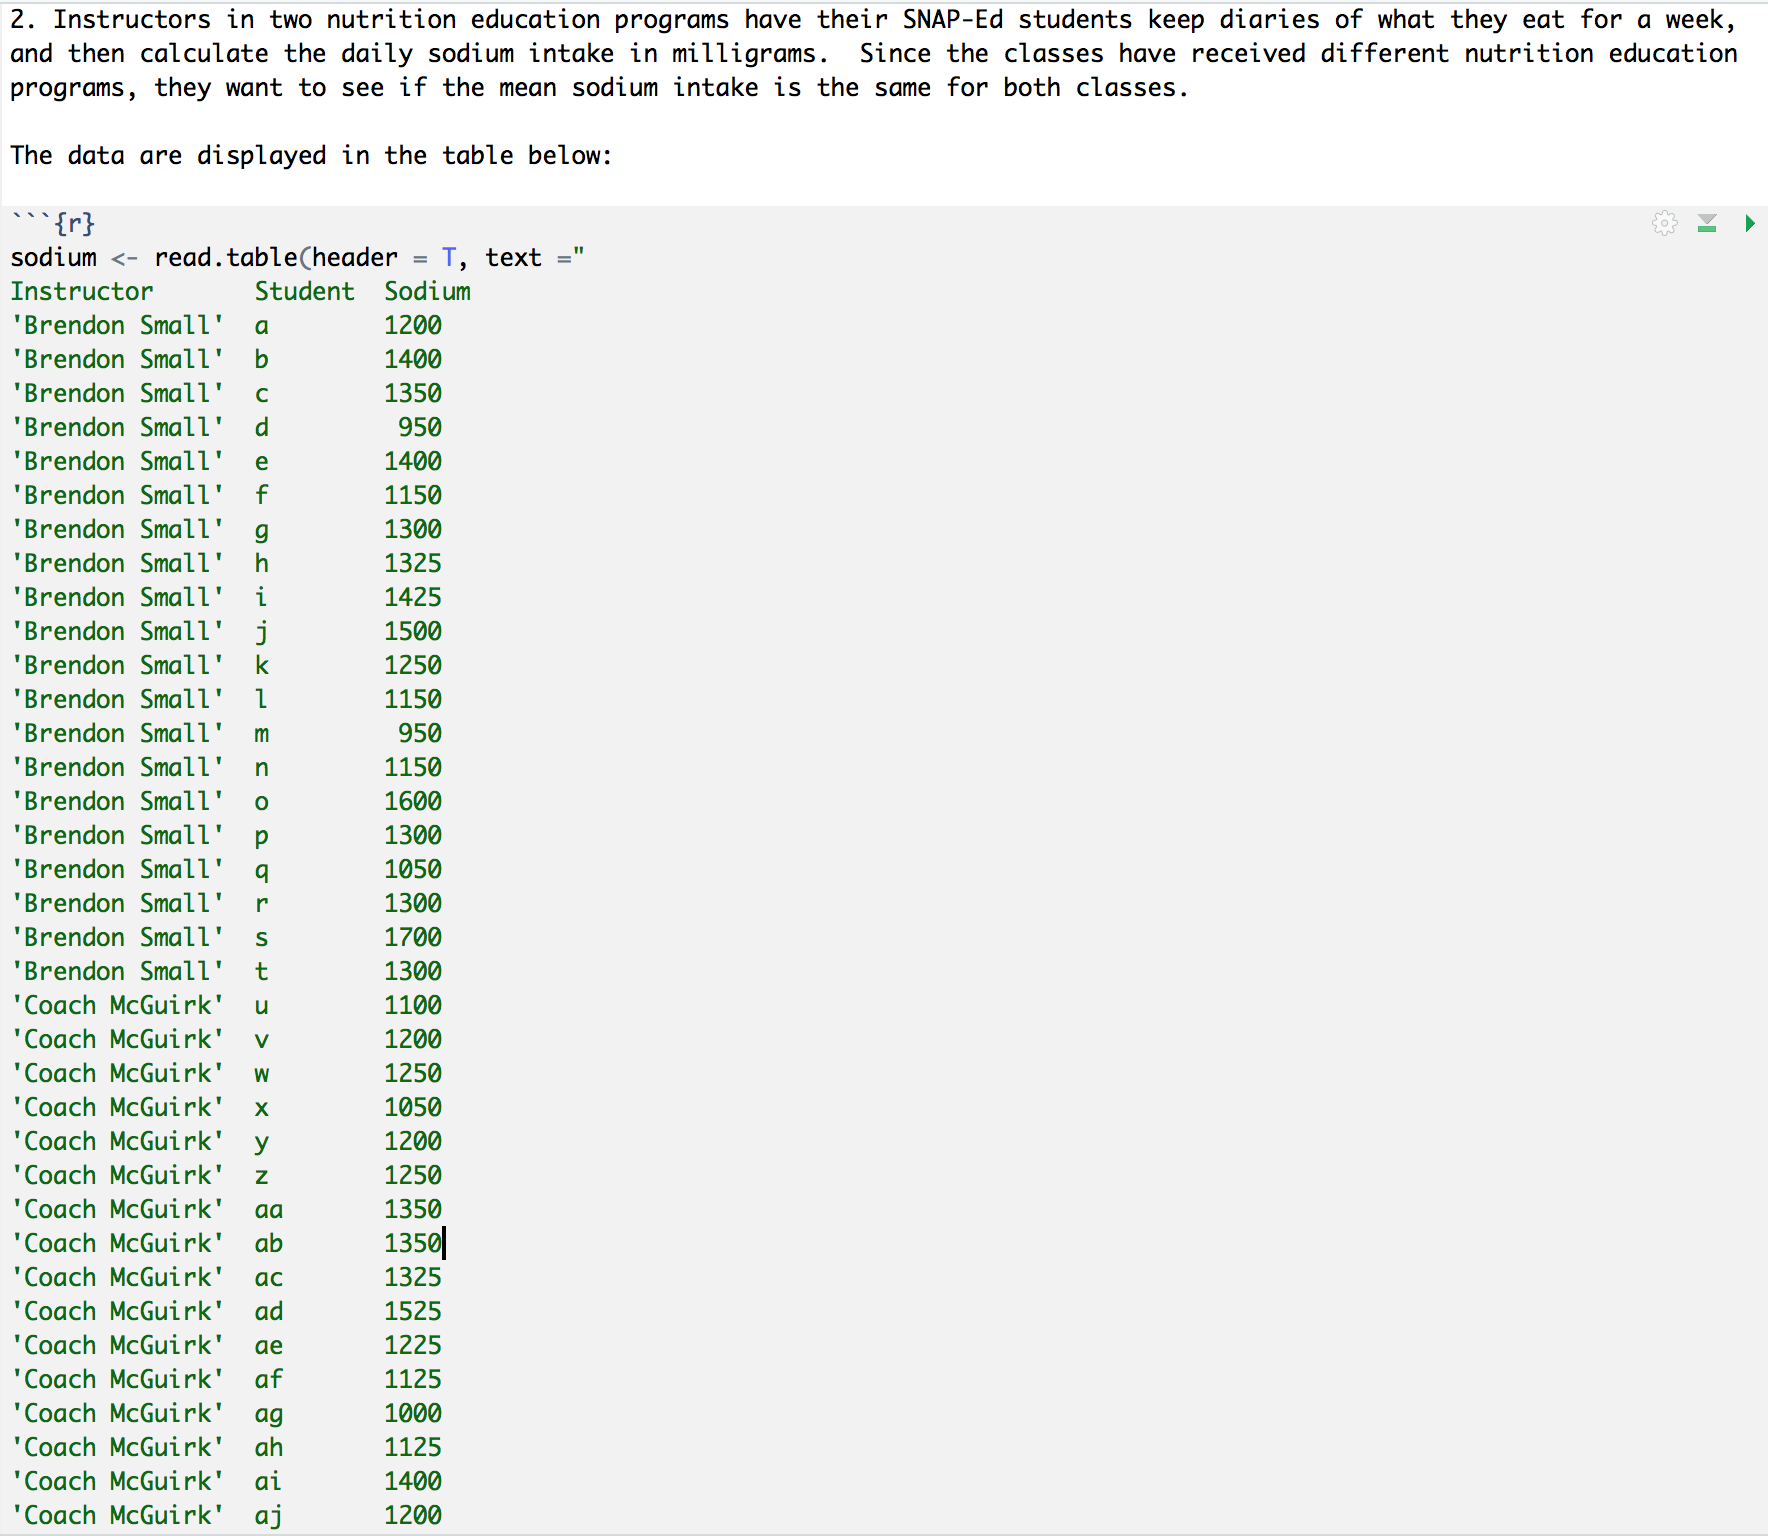Click the sodium variable name in the code
Image resolution: width=1768 pixels, height=1536 pixels.
click(x=52, y=257)
